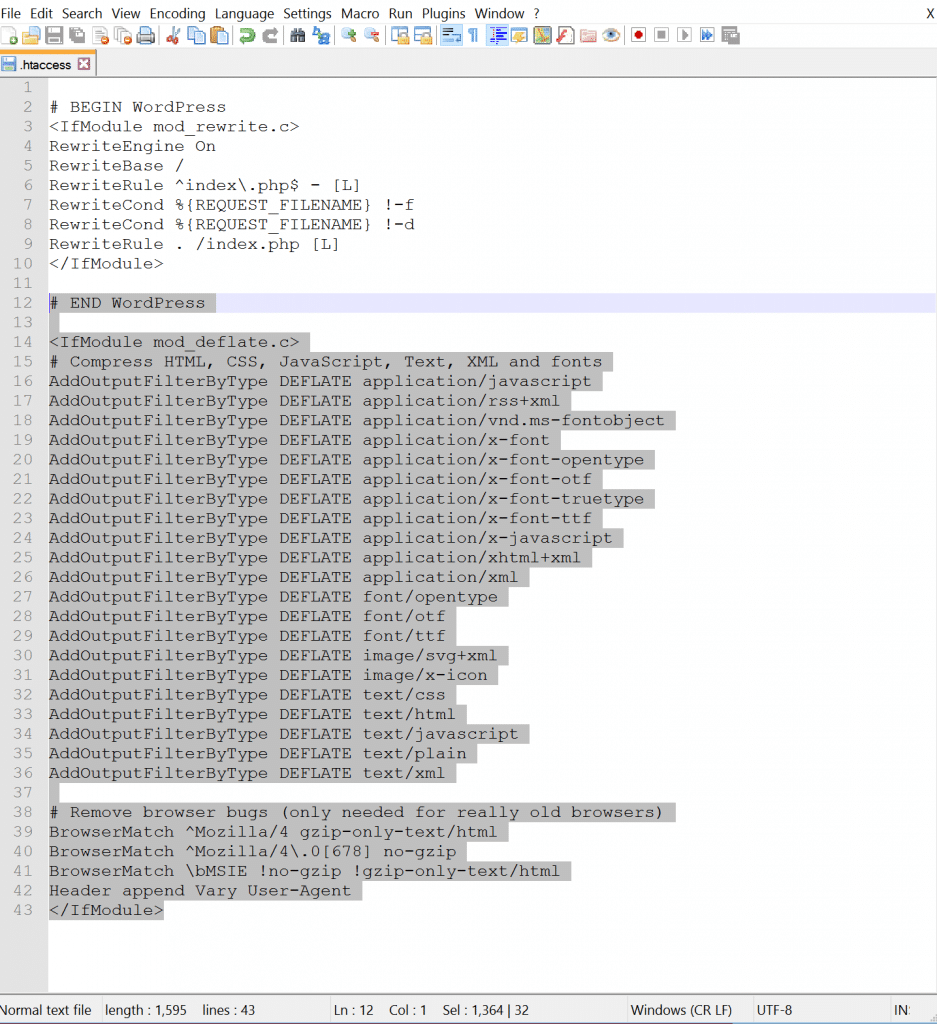Click the Windows (CR LF) status field
The width and height of the screenshot is (937, 1024).
(684, 1009)
